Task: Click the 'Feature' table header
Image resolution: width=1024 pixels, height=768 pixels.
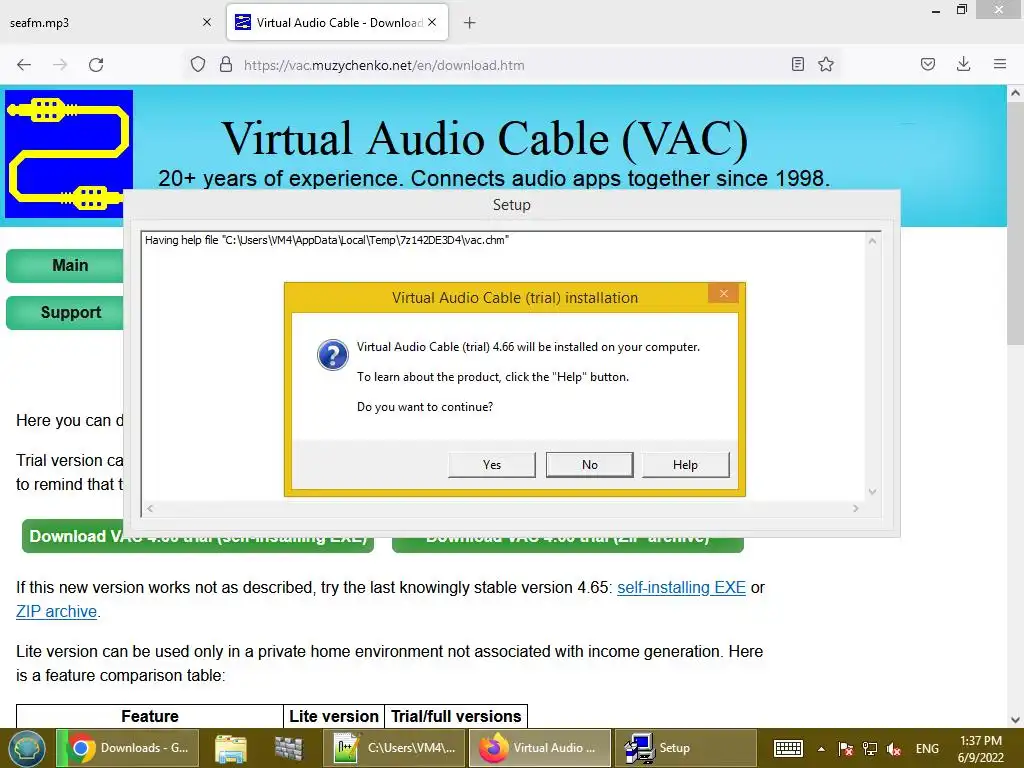Action: [150, 716]
